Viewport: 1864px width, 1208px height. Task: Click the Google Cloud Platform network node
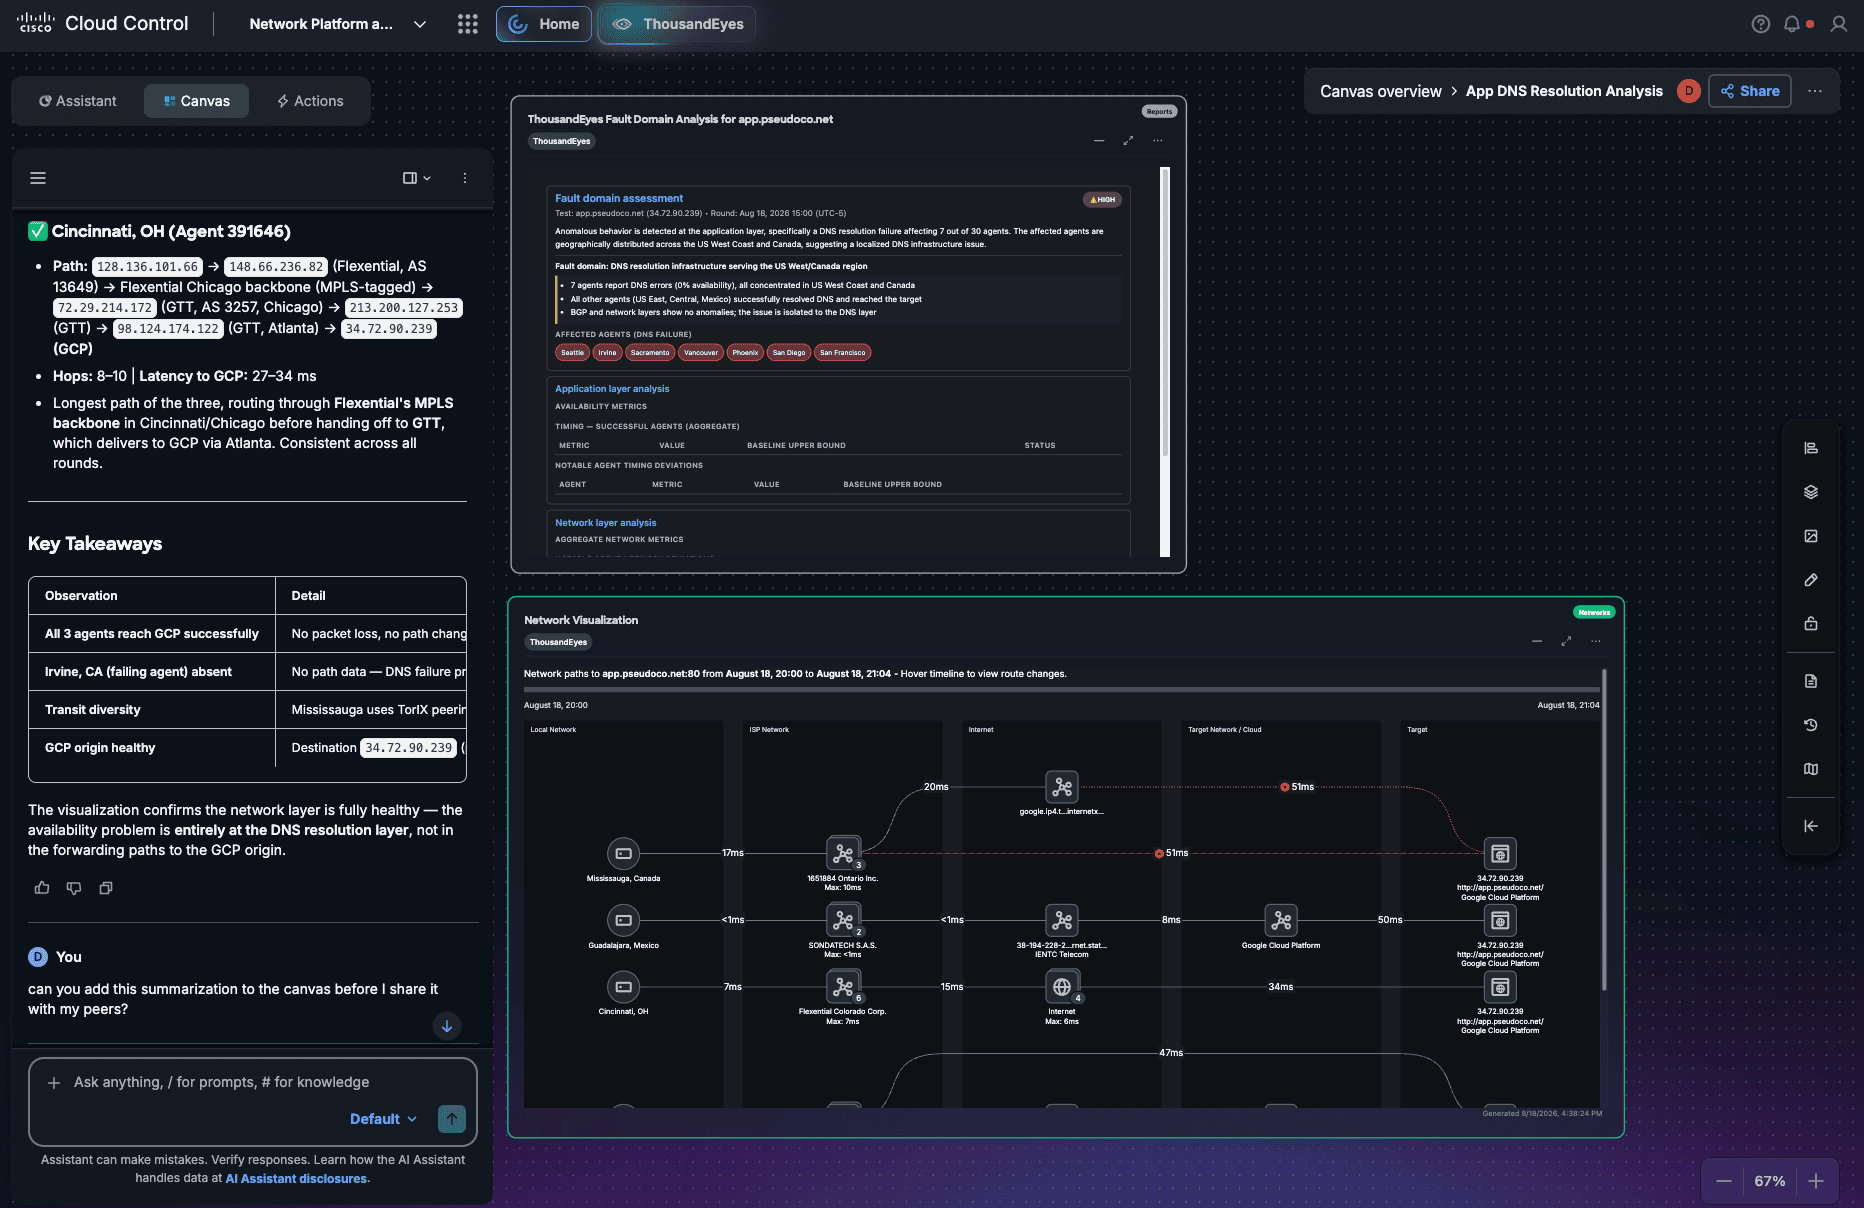click(1281, 920)
